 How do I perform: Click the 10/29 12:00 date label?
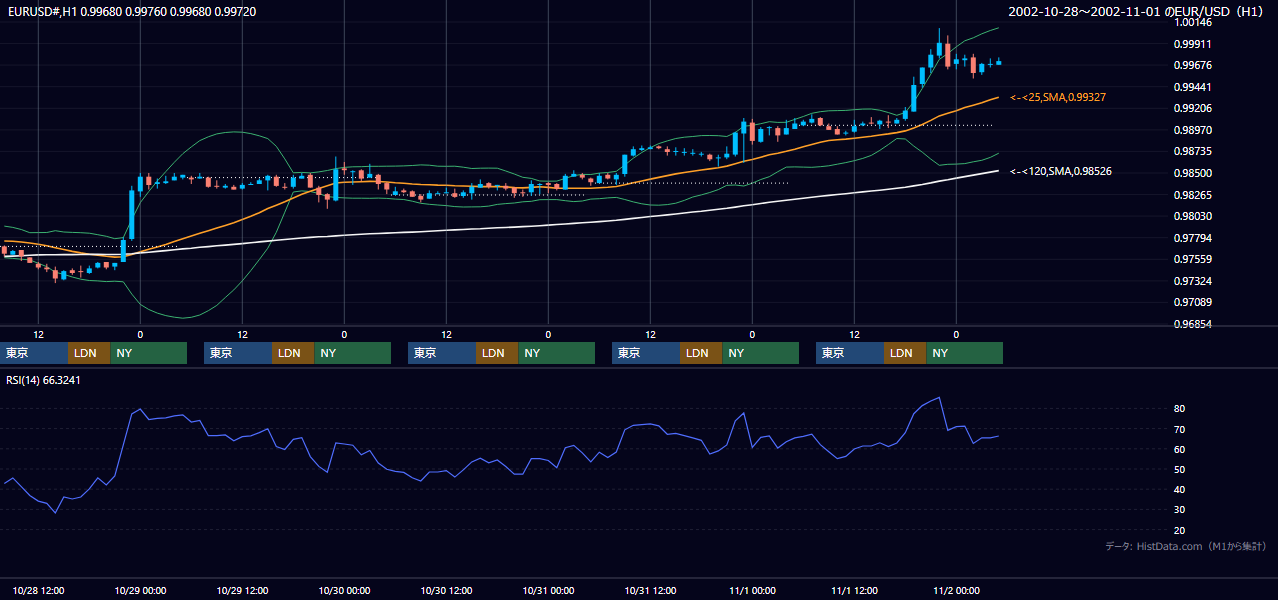[243, 590]
